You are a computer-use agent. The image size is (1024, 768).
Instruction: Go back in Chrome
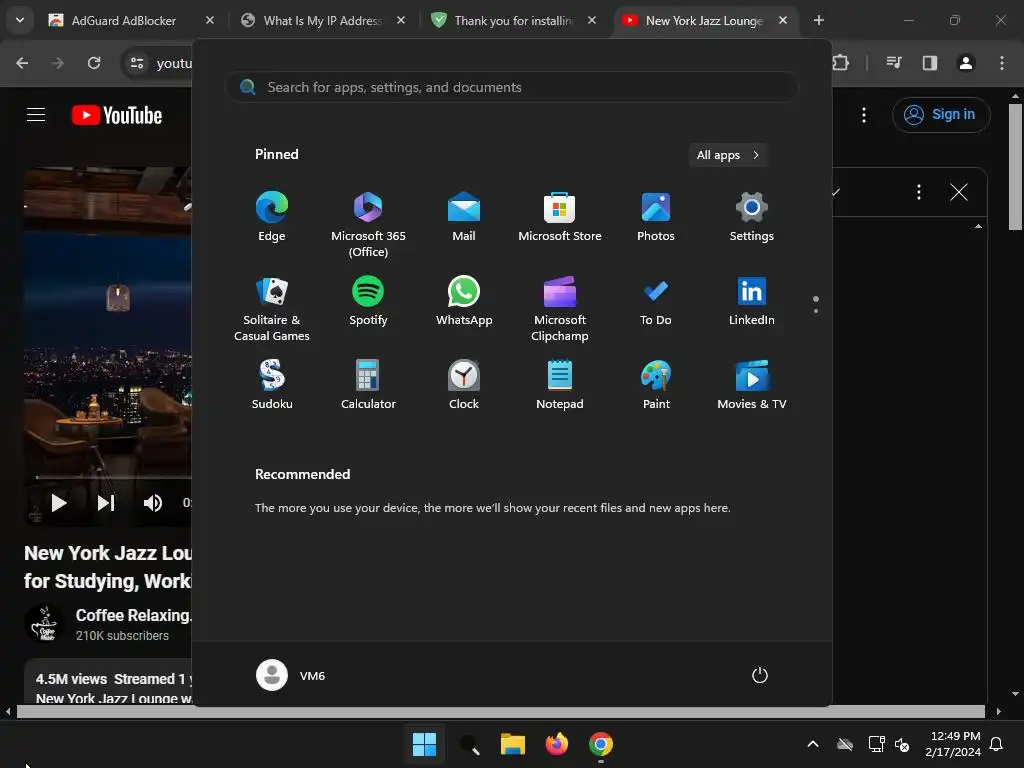pyautogui.click(x=22, y=63)
